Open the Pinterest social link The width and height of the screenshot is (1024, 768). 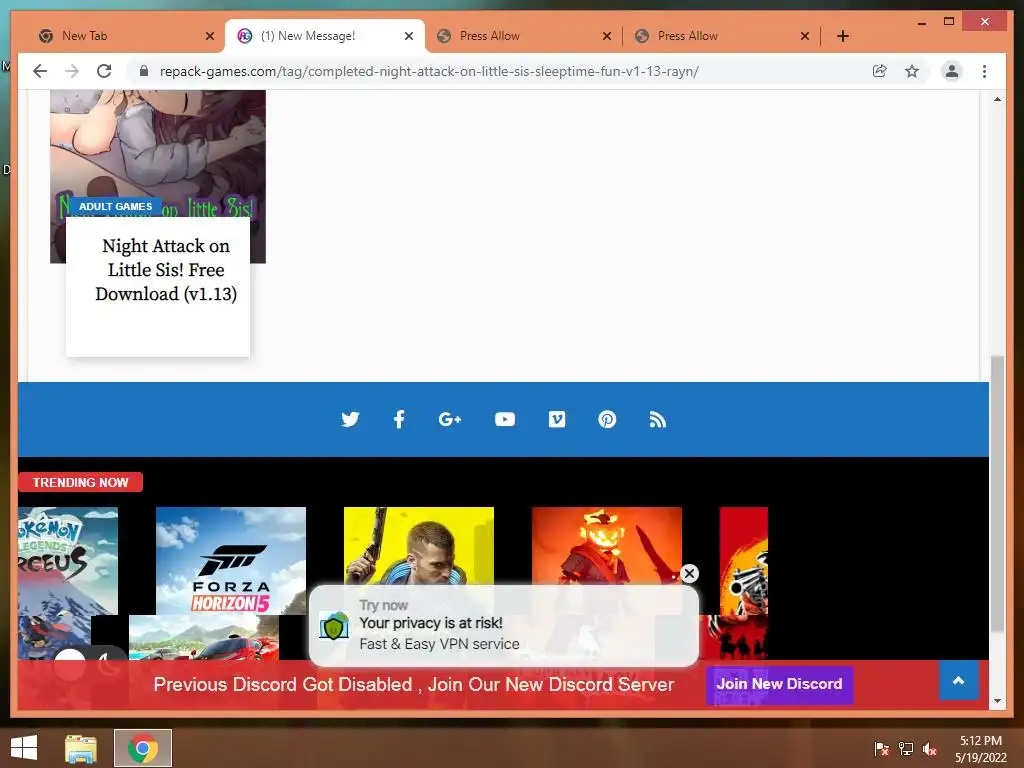click(607, 419)
